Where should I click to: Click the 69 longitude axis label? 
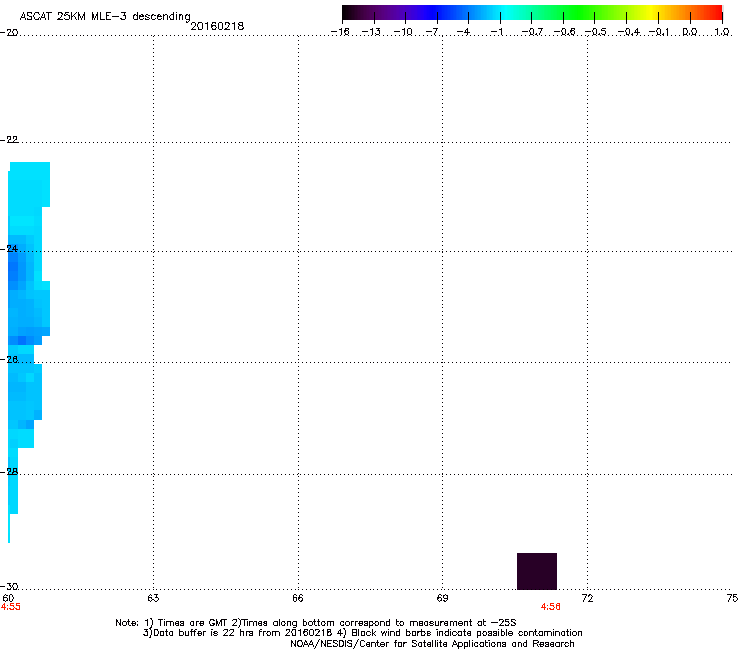point(442,598)
